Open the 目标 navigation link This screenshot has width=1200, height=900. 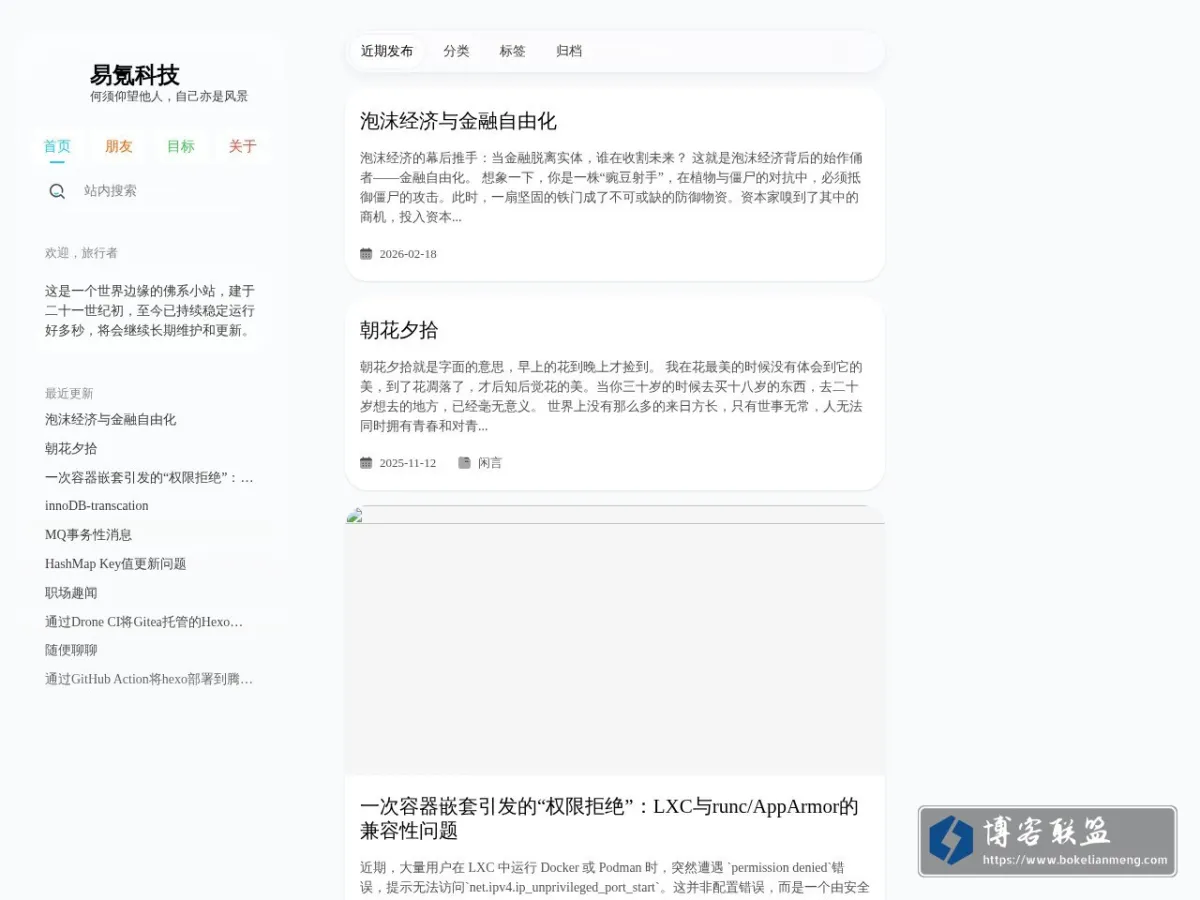[181, 146]
